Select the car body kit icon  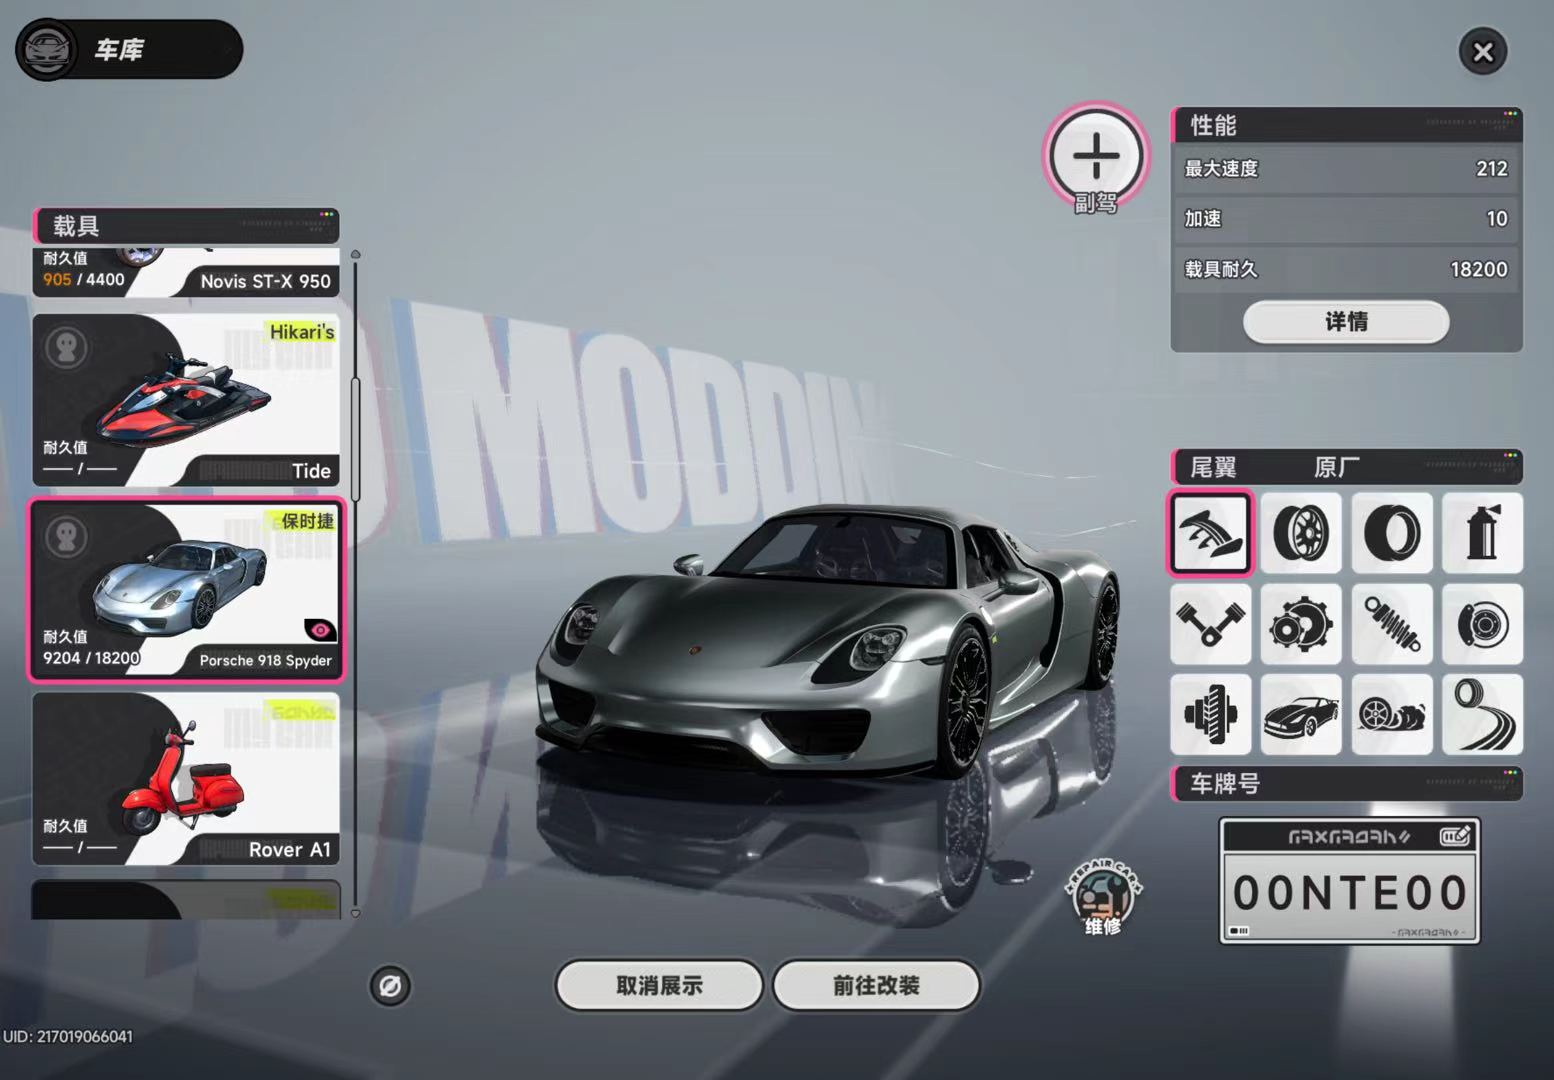pyautogui.click(x=1301, y=714)
